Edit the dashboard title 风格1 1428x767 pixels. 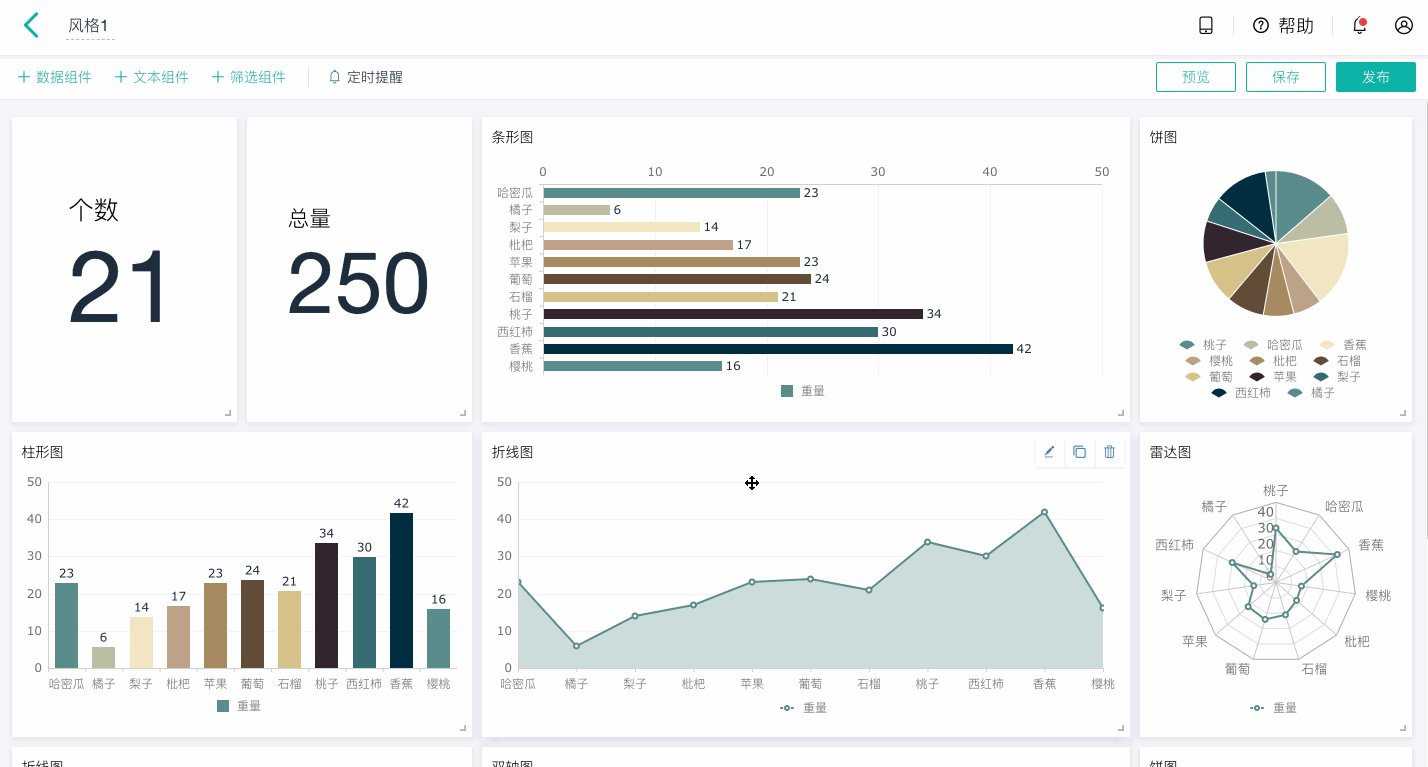pyautogui.click(x=88, y=26)
